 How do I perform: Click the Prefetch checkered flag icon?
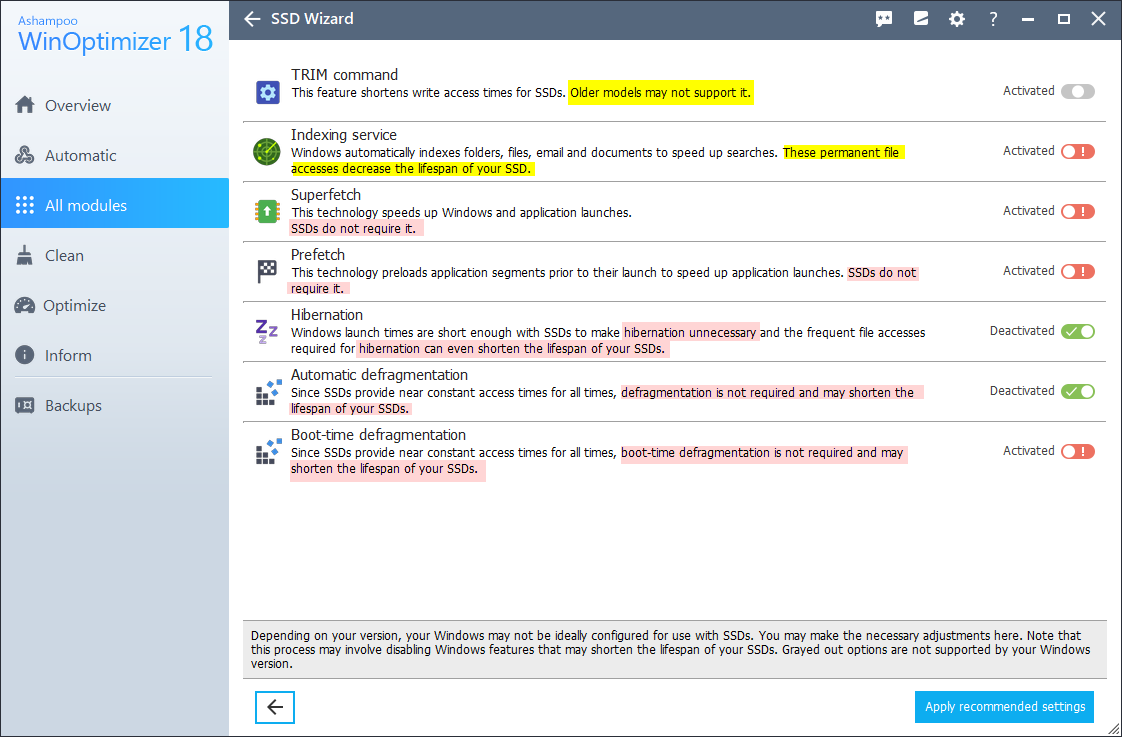267,272
